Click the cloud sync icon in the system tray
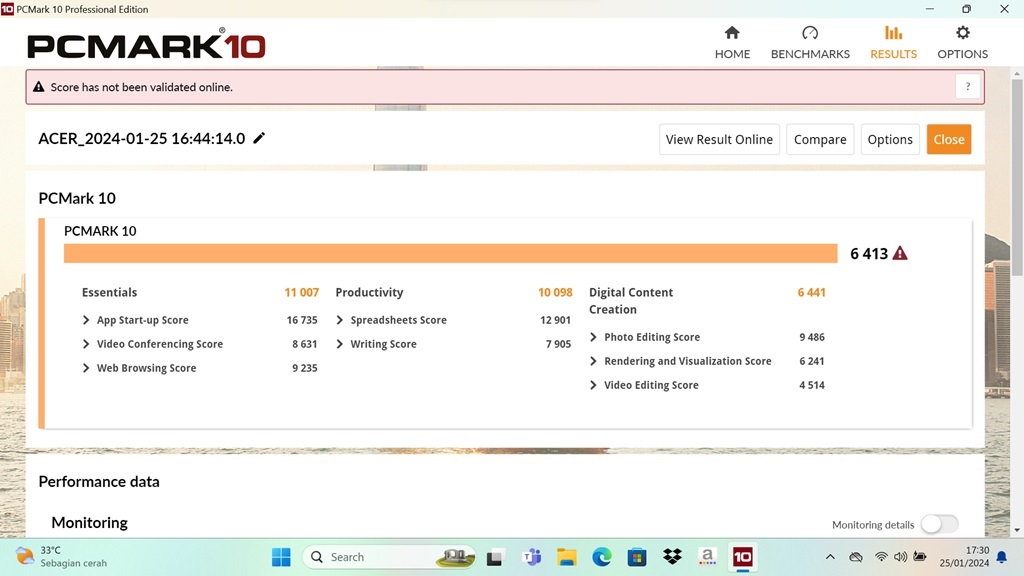This screenshot has width=1024, height=576. [x=856, y=557]
